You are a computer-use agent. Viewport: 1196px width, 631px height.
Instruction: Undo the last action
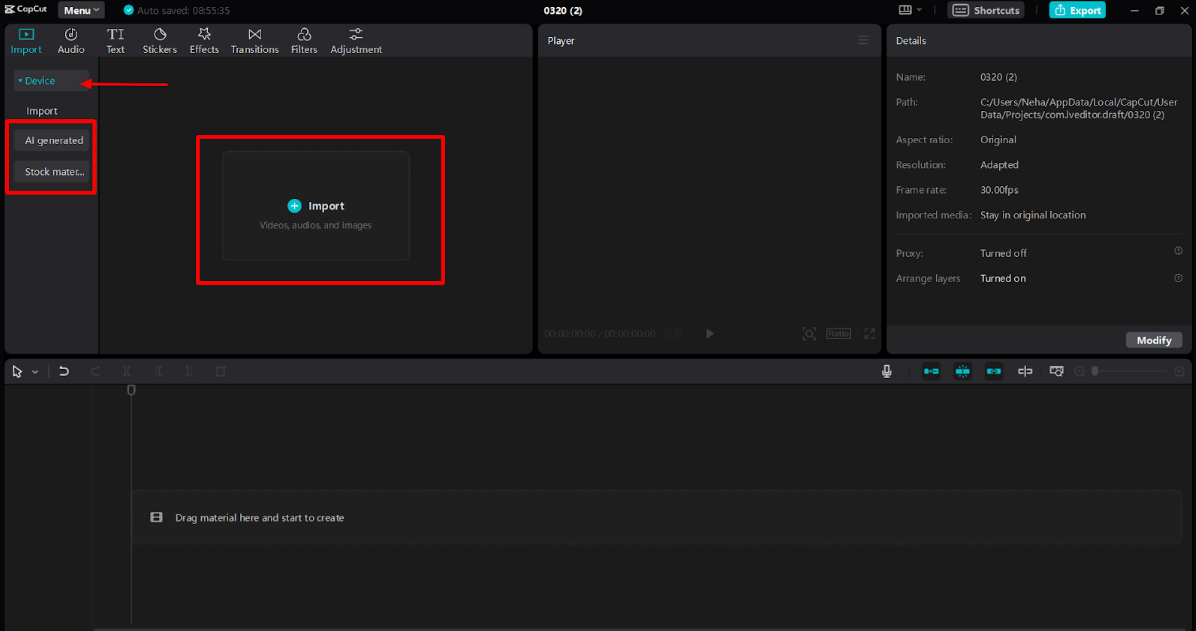tap(64, 372)
